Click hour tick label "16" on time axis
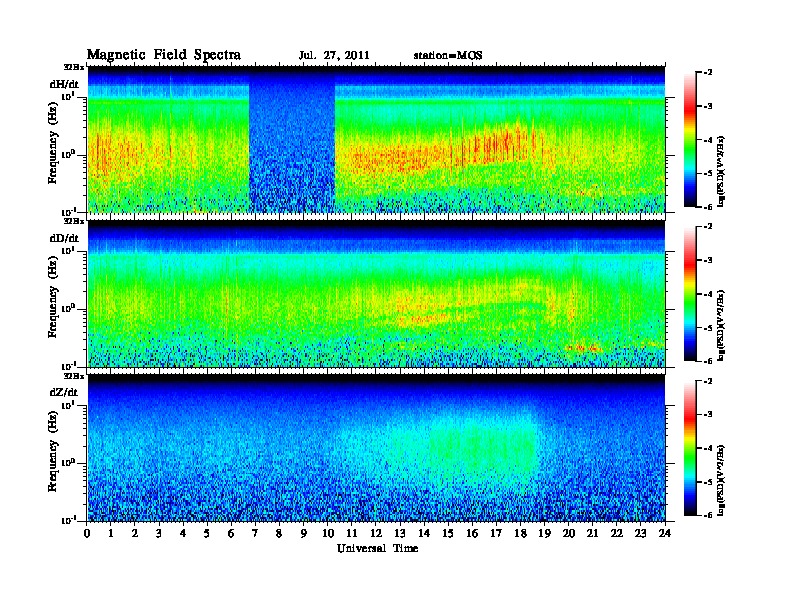 pos(472,533)
